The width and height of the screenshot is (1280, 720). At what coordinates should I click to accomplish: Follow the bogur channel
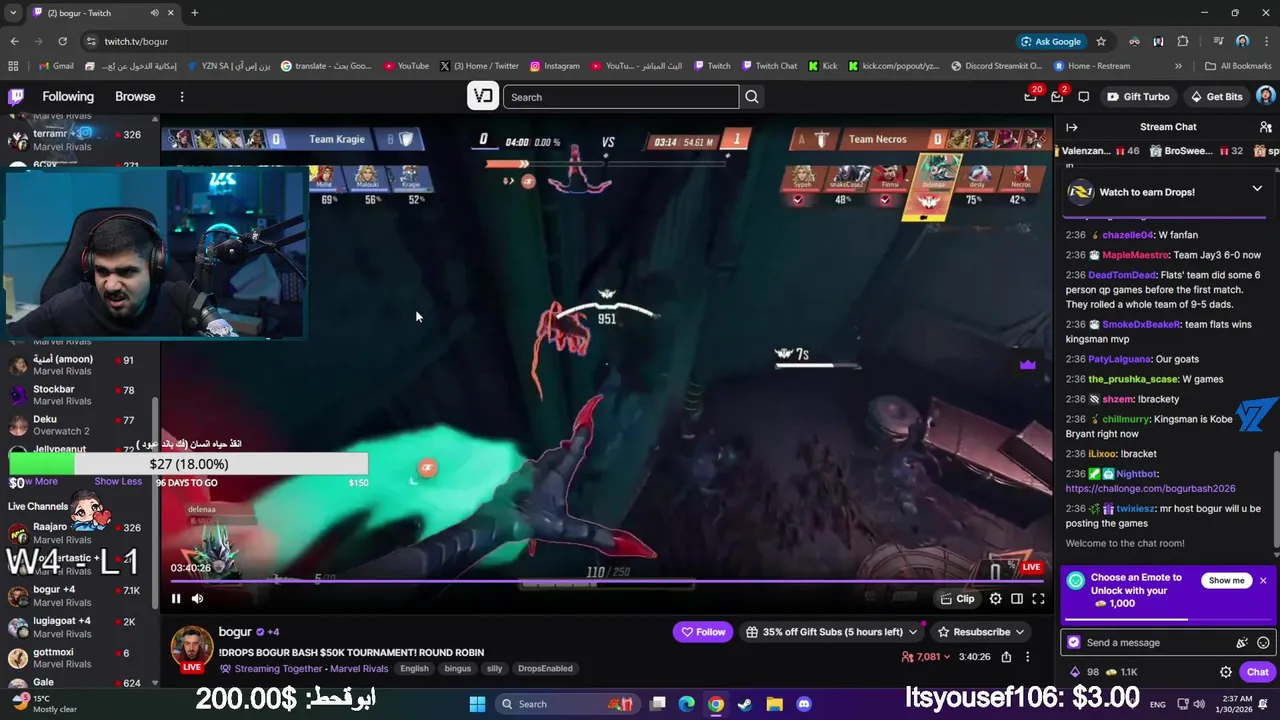(703, 632)
